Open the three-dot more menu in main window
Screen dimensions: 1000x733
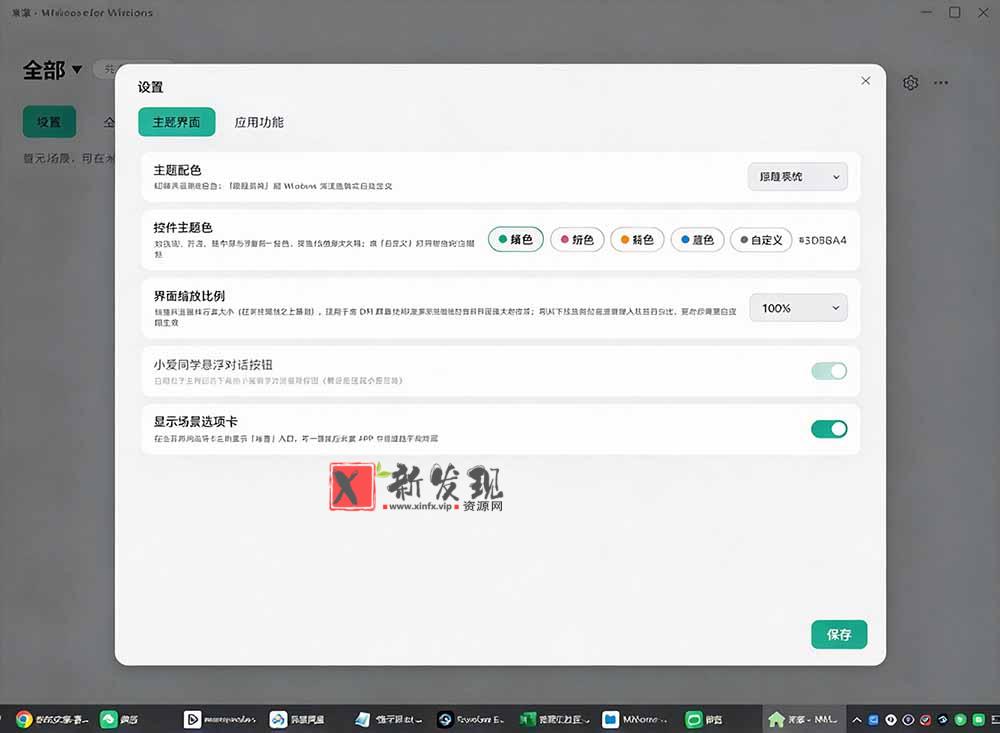point(941,83)
